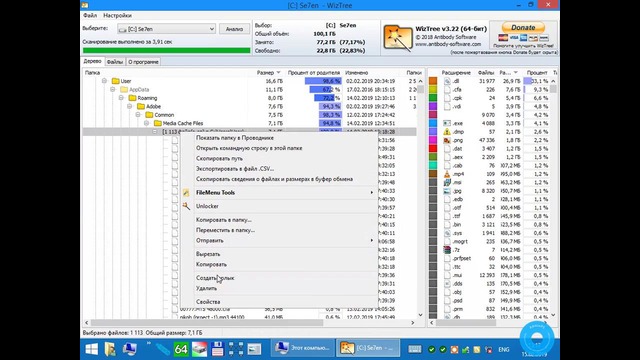Screen dimensions: 640x360
Task: Click the floppy disk taskbar icon
Action: [218, 349]
